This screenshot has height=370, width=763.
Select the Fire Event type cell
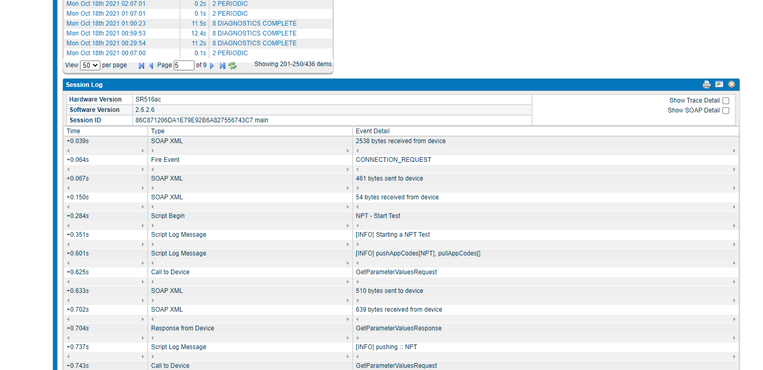click(x=165, y=160)
